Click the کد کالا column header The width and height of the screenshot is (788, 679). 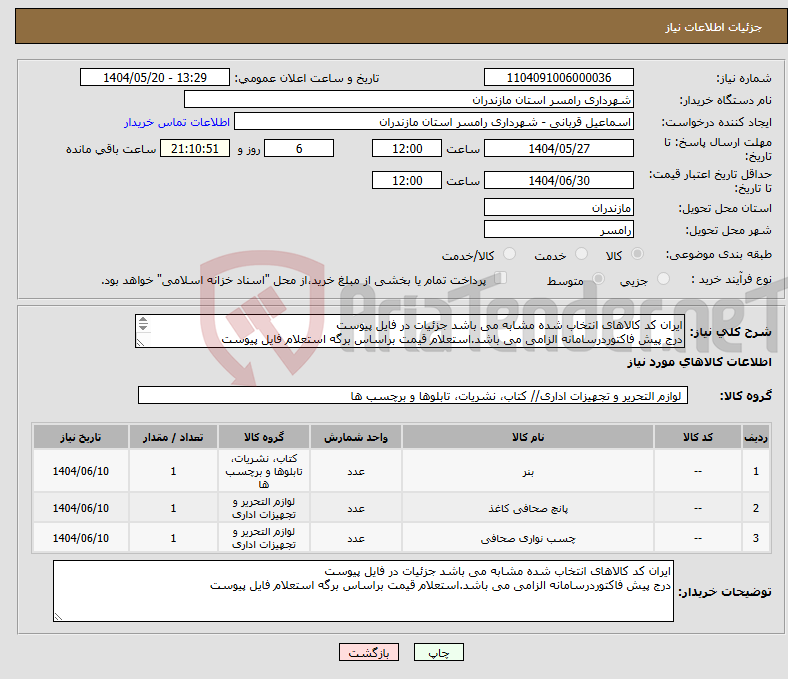click(698, 437)
